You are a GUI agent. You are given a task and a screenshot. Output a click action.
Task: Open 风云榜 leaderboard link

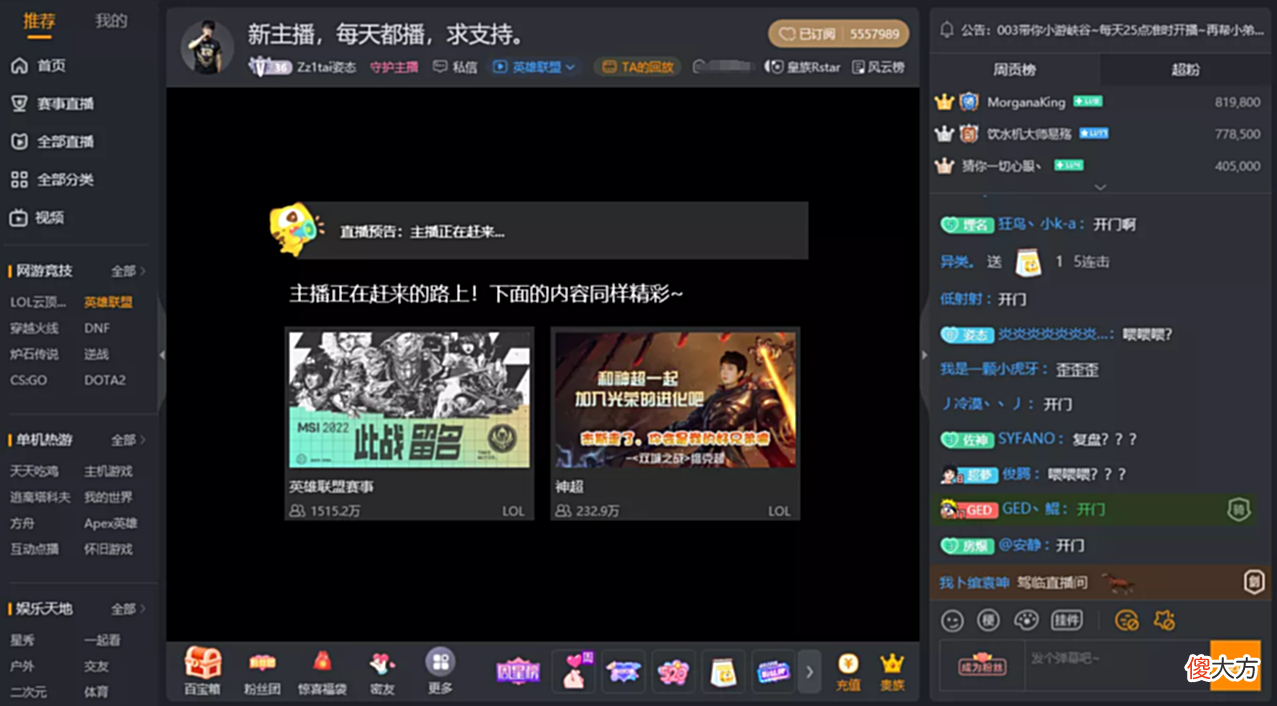[x=879, y=67]
